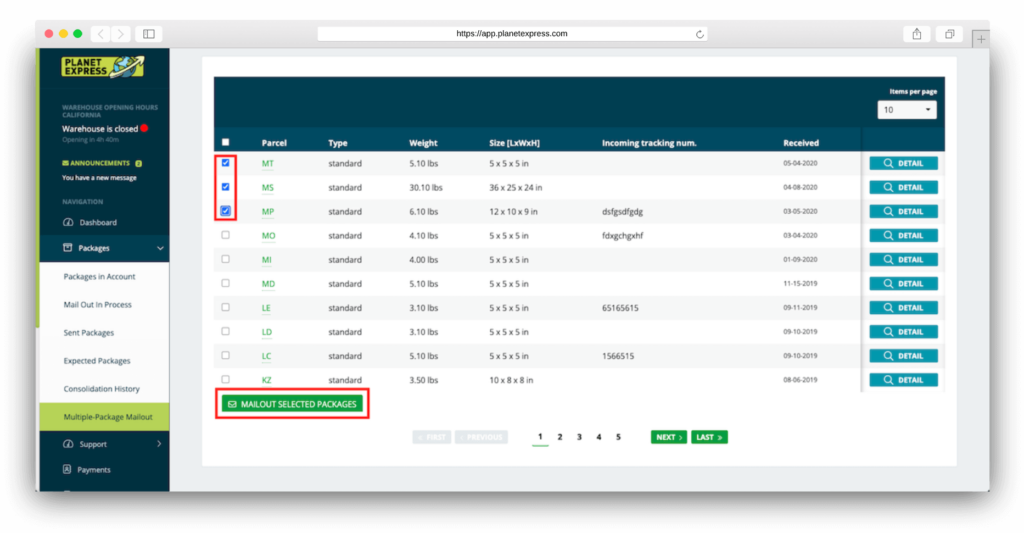Viewport: 1024px width, 533px height.
Task: Reload the page using the refresh icon
Action: (699, 34)
